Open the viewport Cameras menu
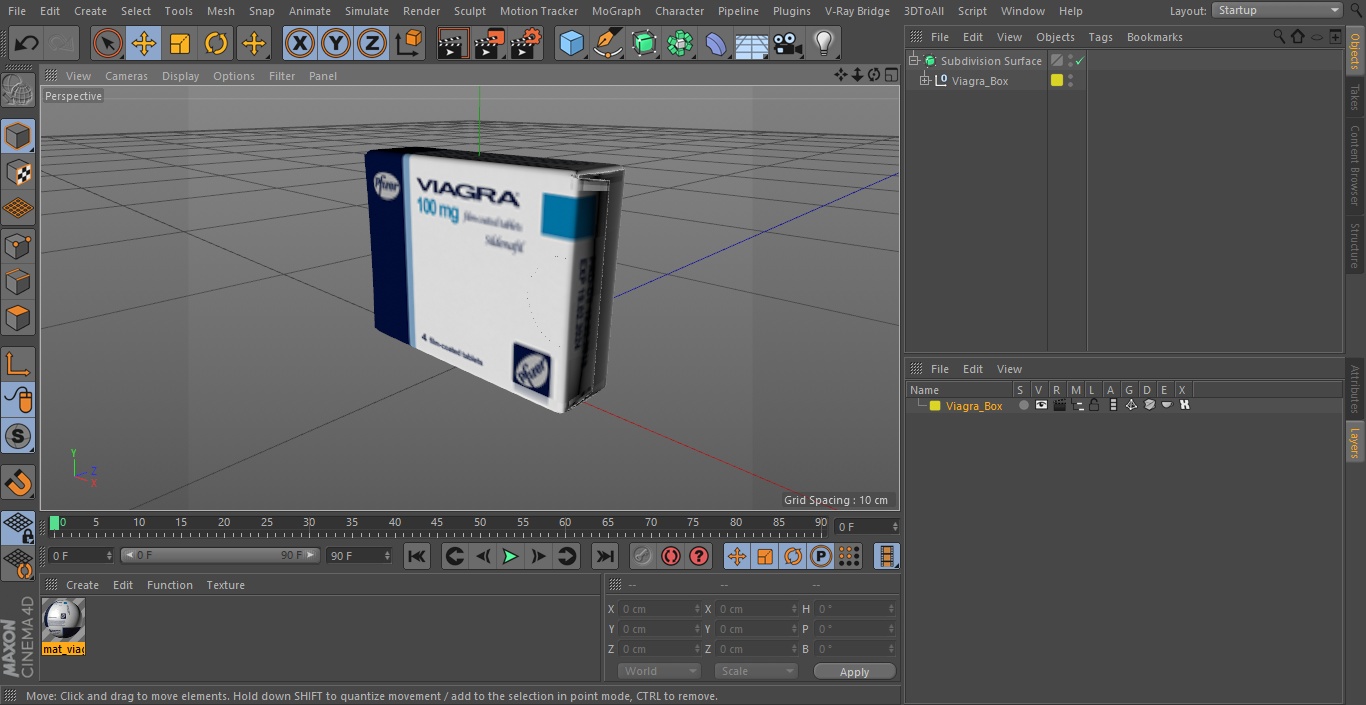The height and width of the screenshot is (705, 1366). [x=126, y=76]
